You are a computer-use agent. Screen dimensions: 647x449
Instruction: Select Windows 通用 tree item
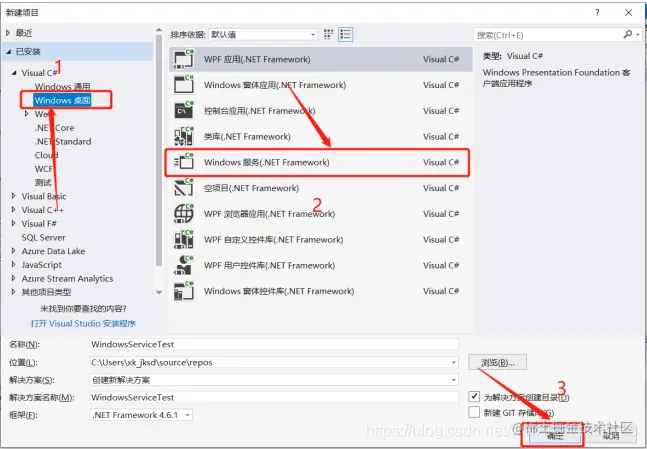62,87
